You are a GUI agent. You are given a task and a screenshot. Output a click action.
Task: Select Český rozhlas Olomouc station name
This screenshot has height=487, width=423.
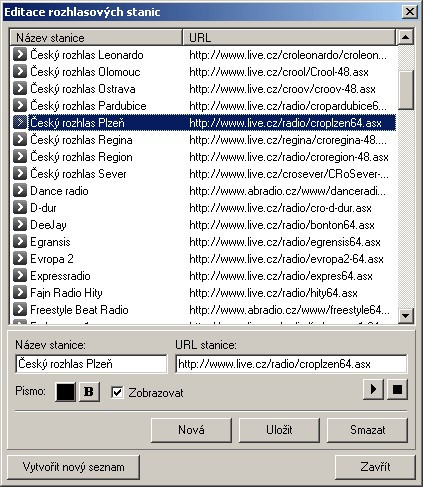(x=85, y=72)
